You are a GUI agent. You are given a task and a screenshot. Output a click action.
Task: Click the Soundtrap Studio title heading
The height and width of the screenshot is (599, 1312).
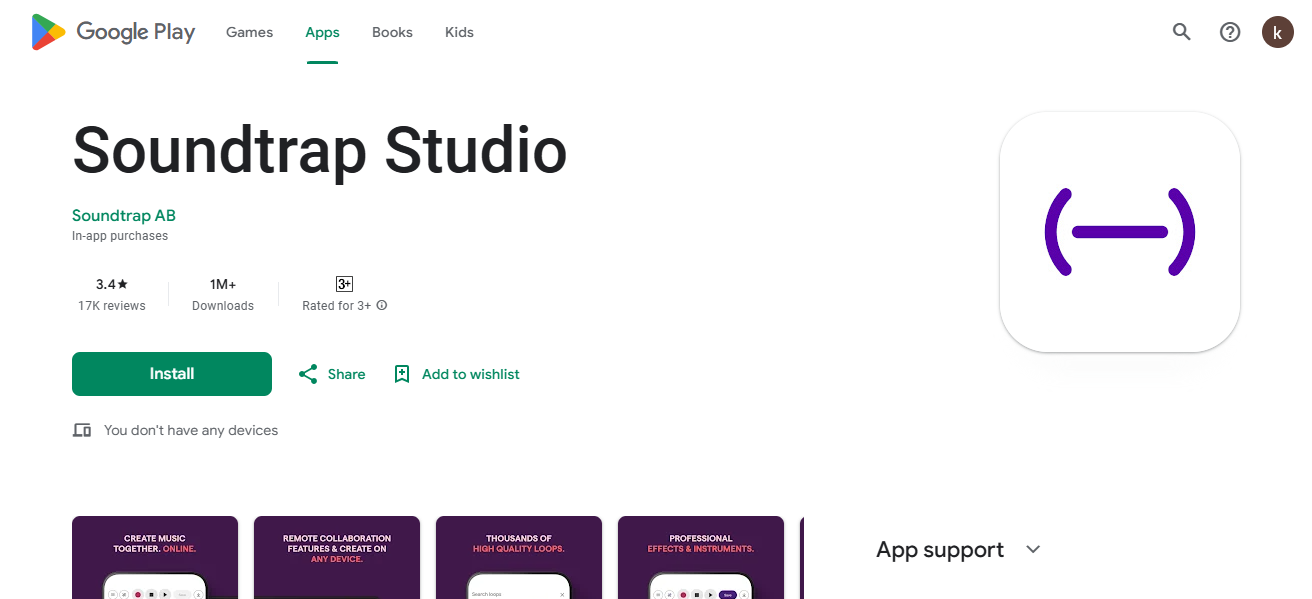[320, 150]
